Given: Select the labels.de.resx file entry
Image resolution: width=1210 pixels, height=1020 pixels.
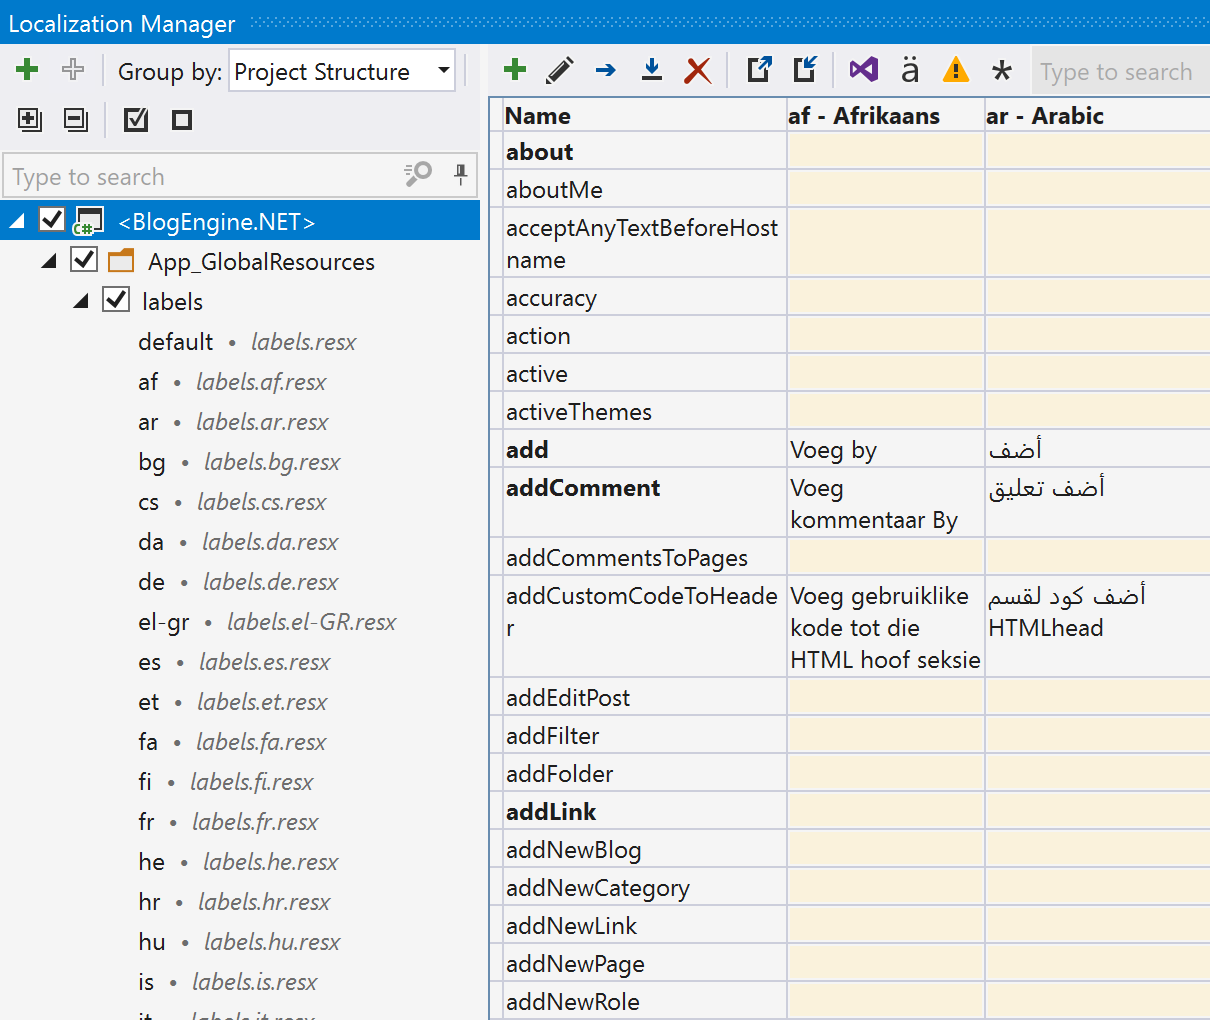Looking at the screenshot, I should [x=270, y=582].
